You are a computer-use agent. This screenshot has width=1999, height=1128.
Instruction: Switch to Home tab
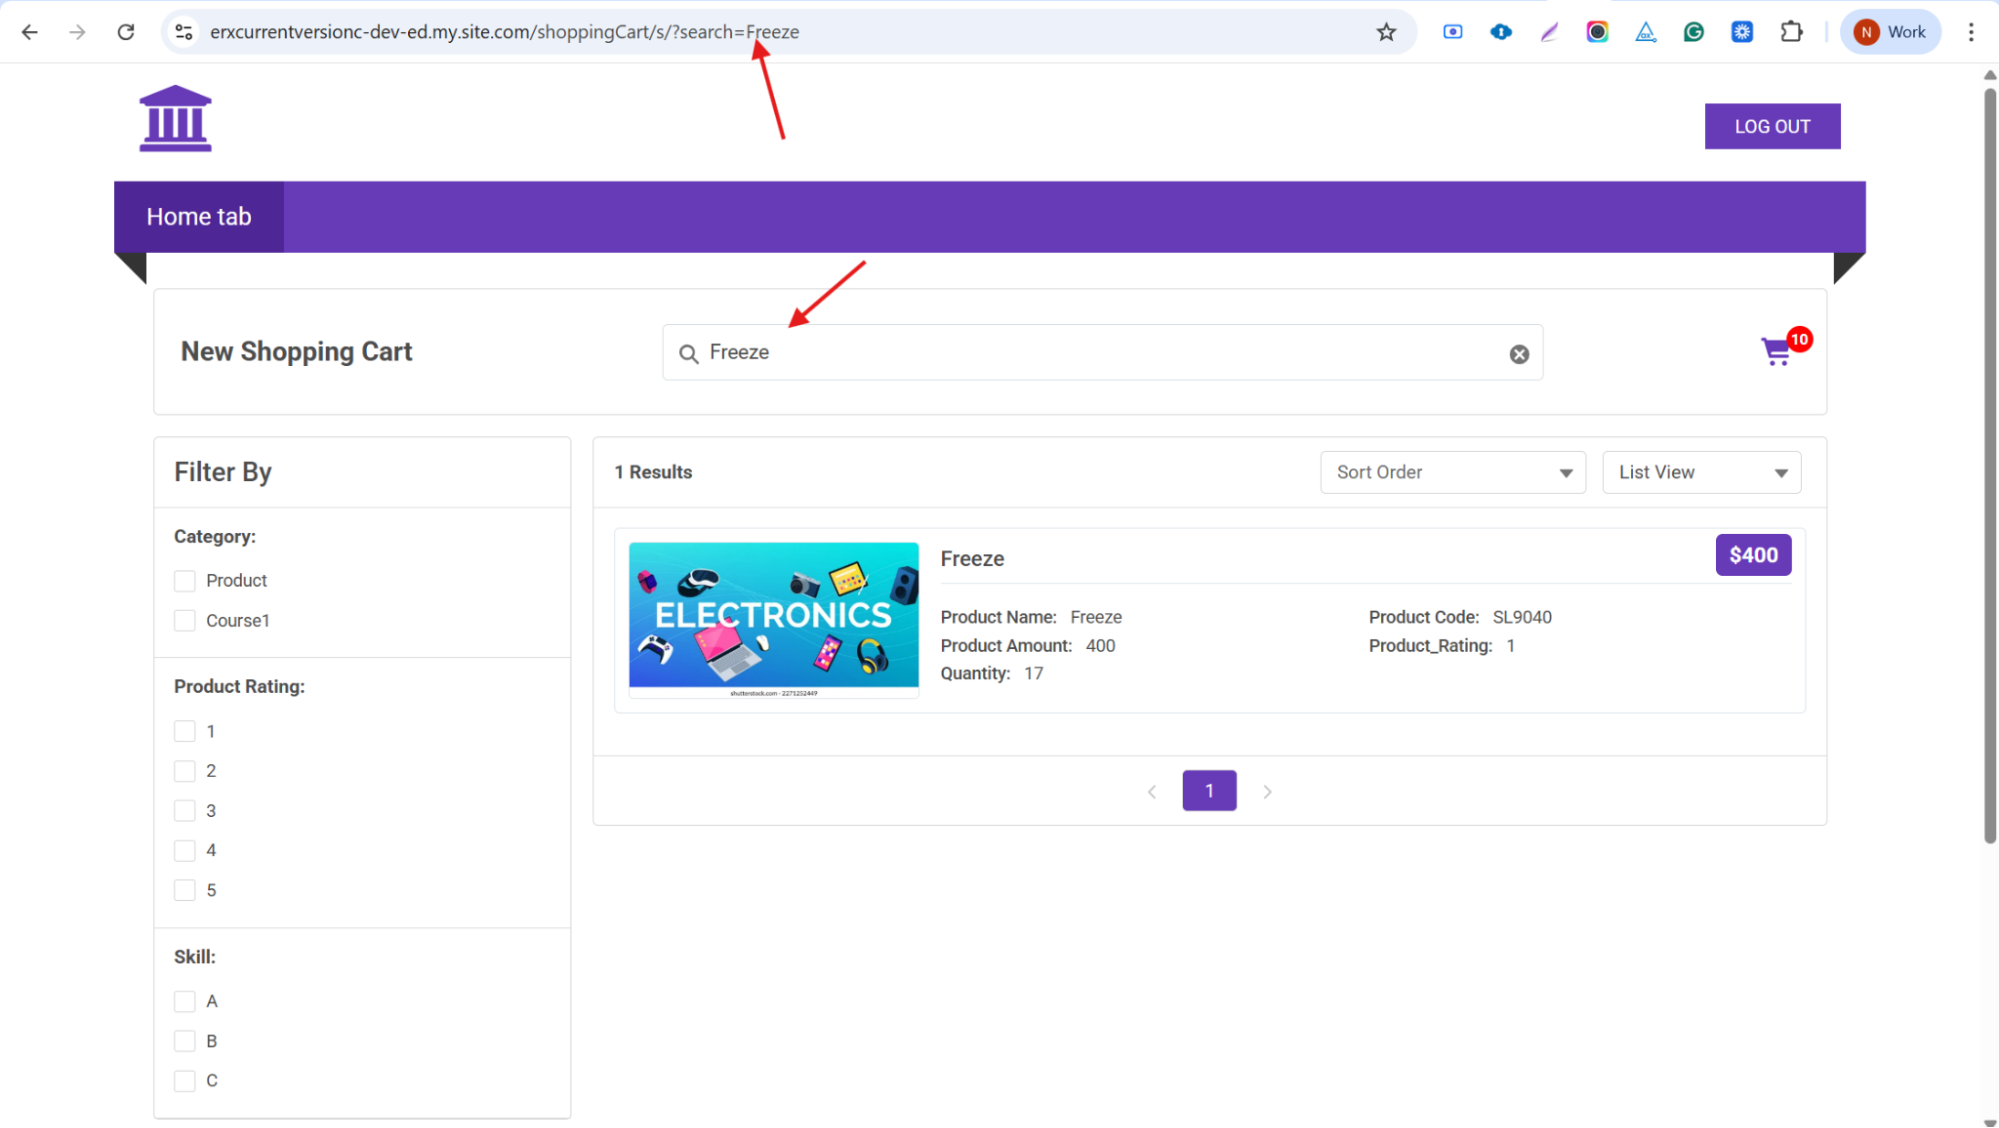point(199,217)
